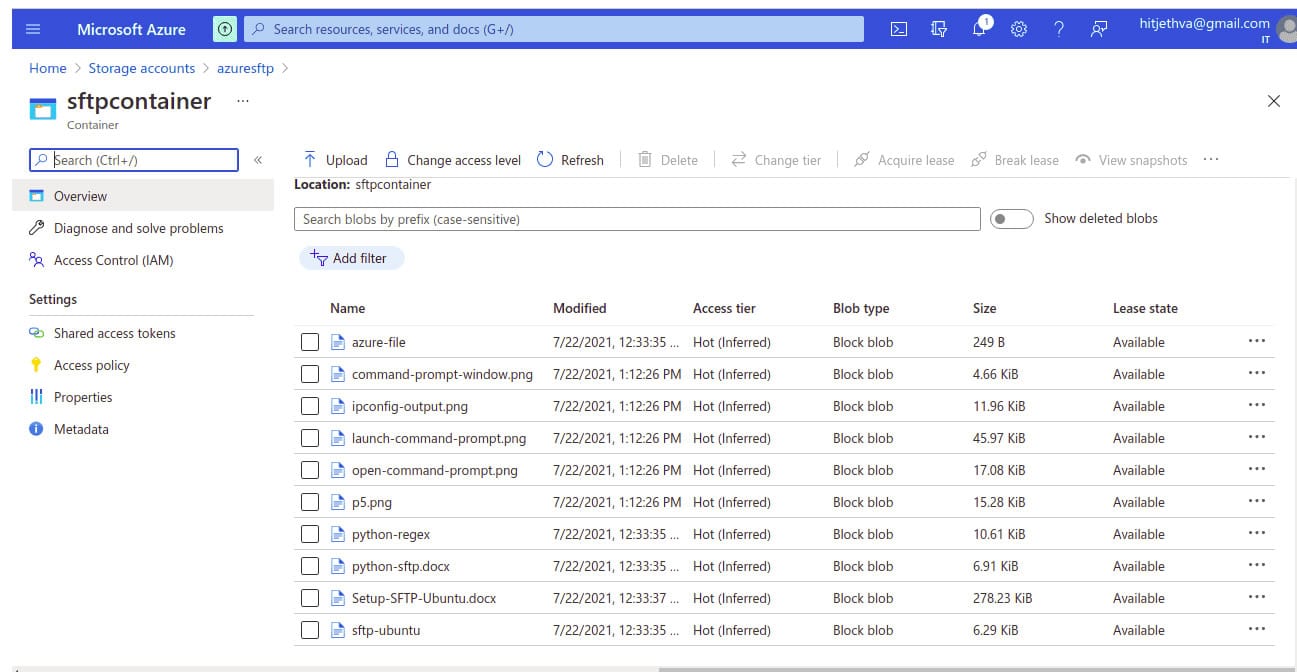The width and height of the screenshot is (1297, 672).
Task: Select the sftp-ubuntu checkbox
Action: click(x=310, y=630)
